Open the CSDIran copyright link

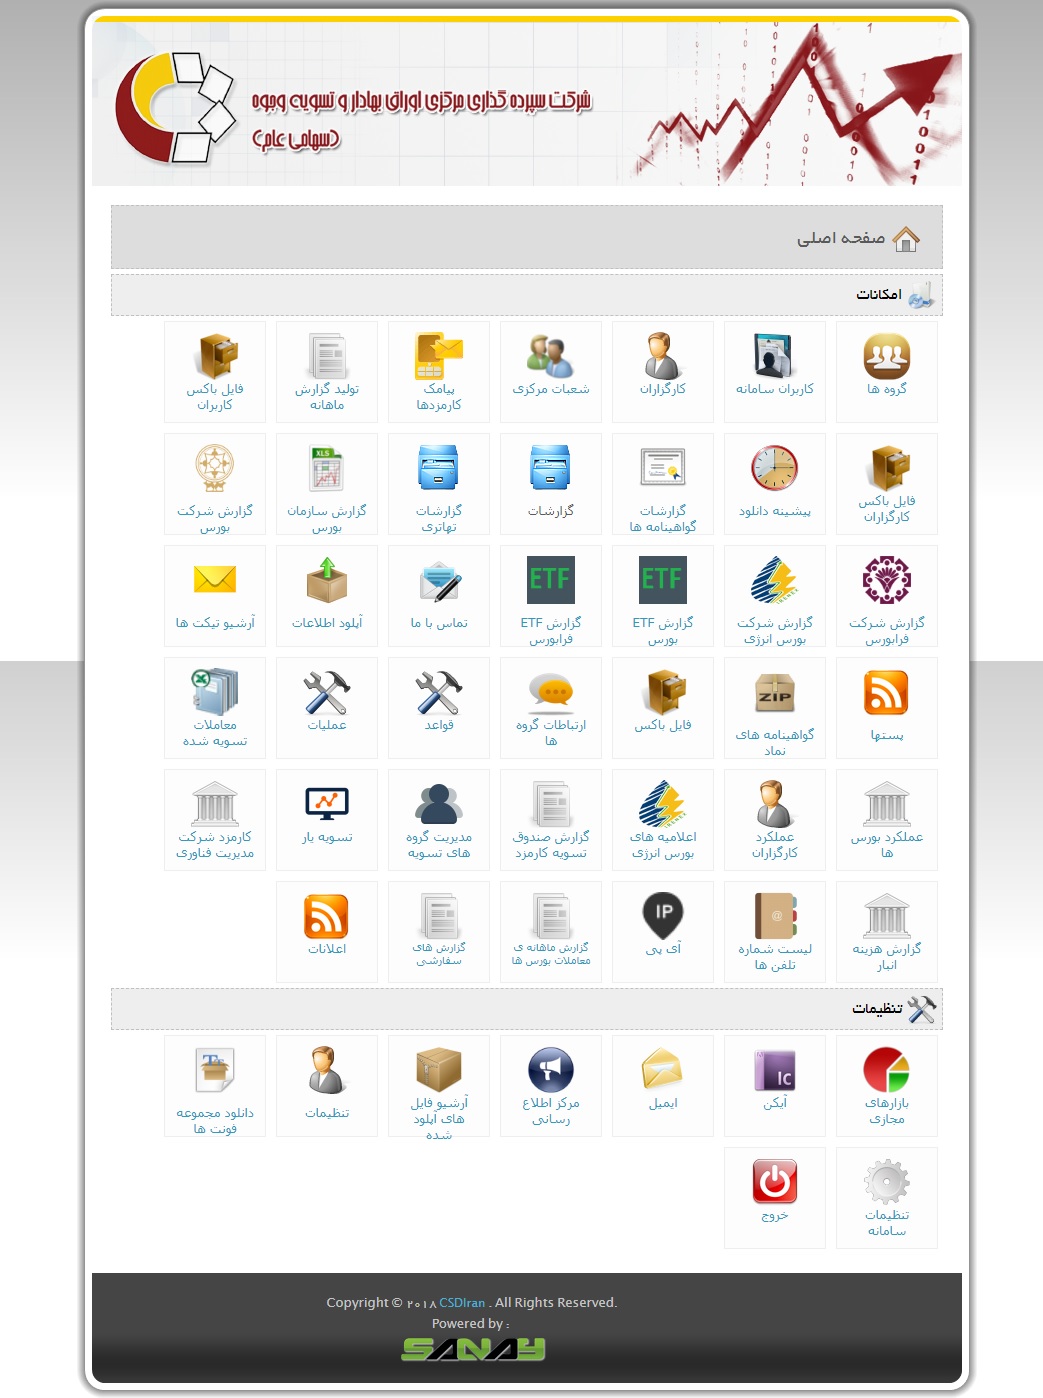(463, 1302)
